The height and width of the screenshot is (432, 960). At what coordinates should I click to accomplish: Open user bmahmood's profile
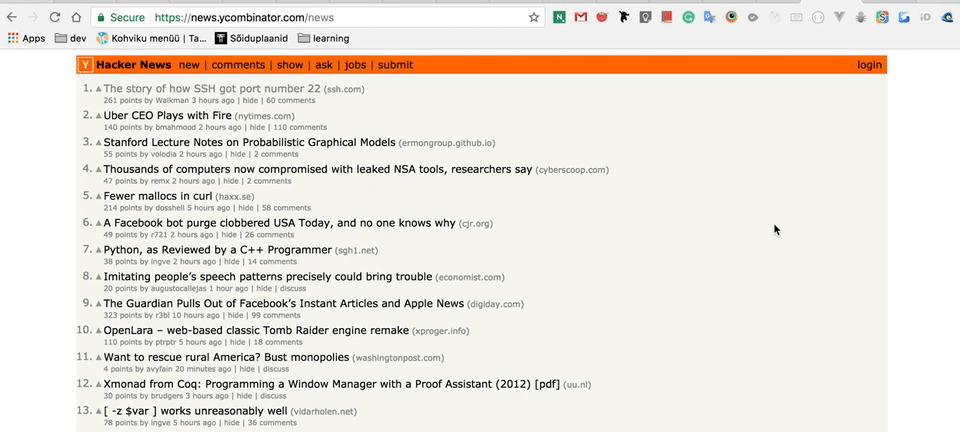coord(175,127)
